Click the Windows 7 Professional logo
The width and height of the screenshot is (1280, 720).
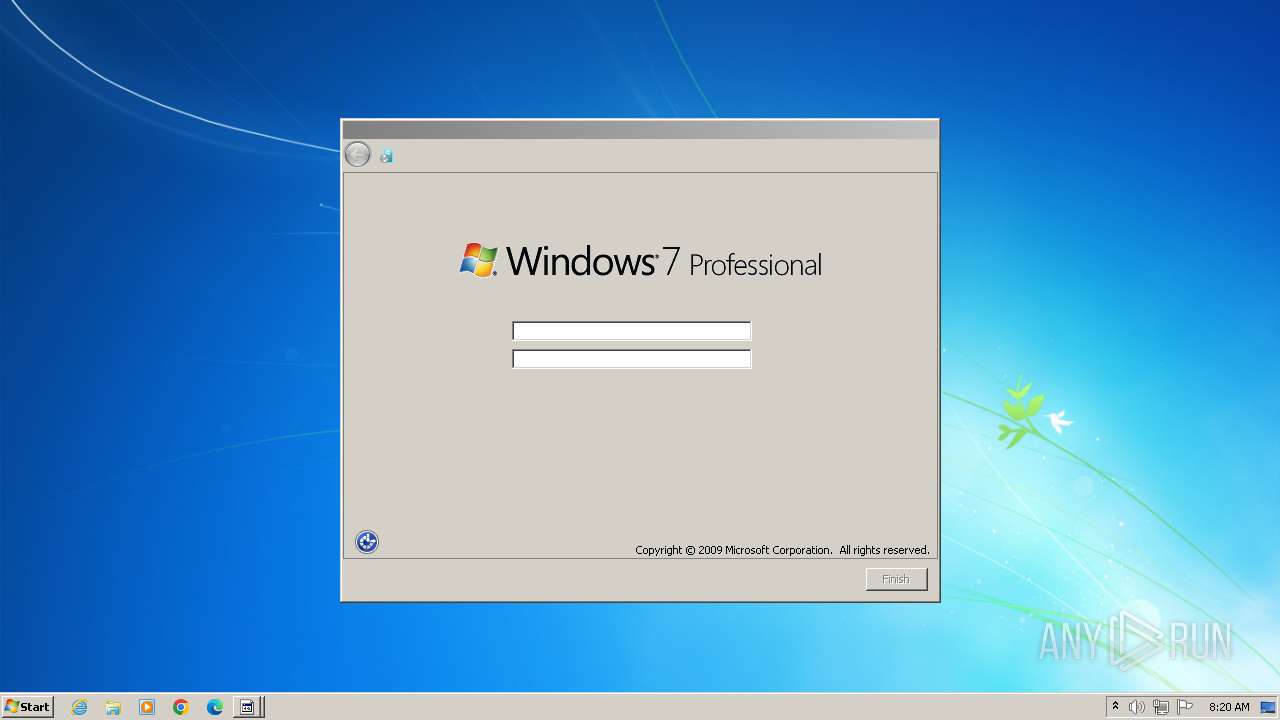(x=640, y=261)
